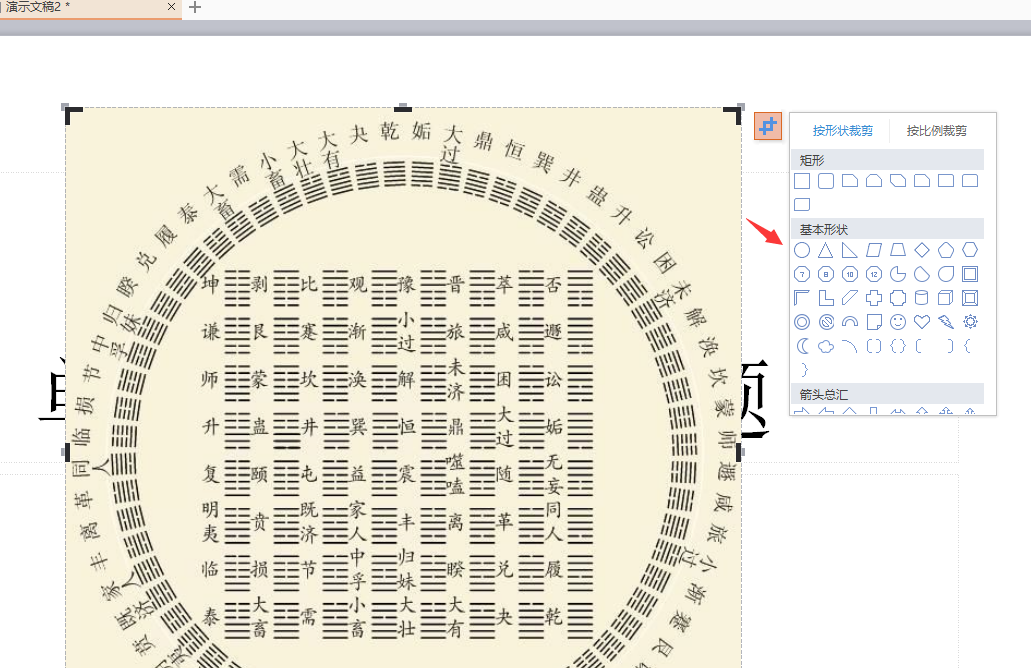Select the no-symbol shape
Viewport: 1031px width, 668px height.
pyautogui.click(x=826, y=322)
